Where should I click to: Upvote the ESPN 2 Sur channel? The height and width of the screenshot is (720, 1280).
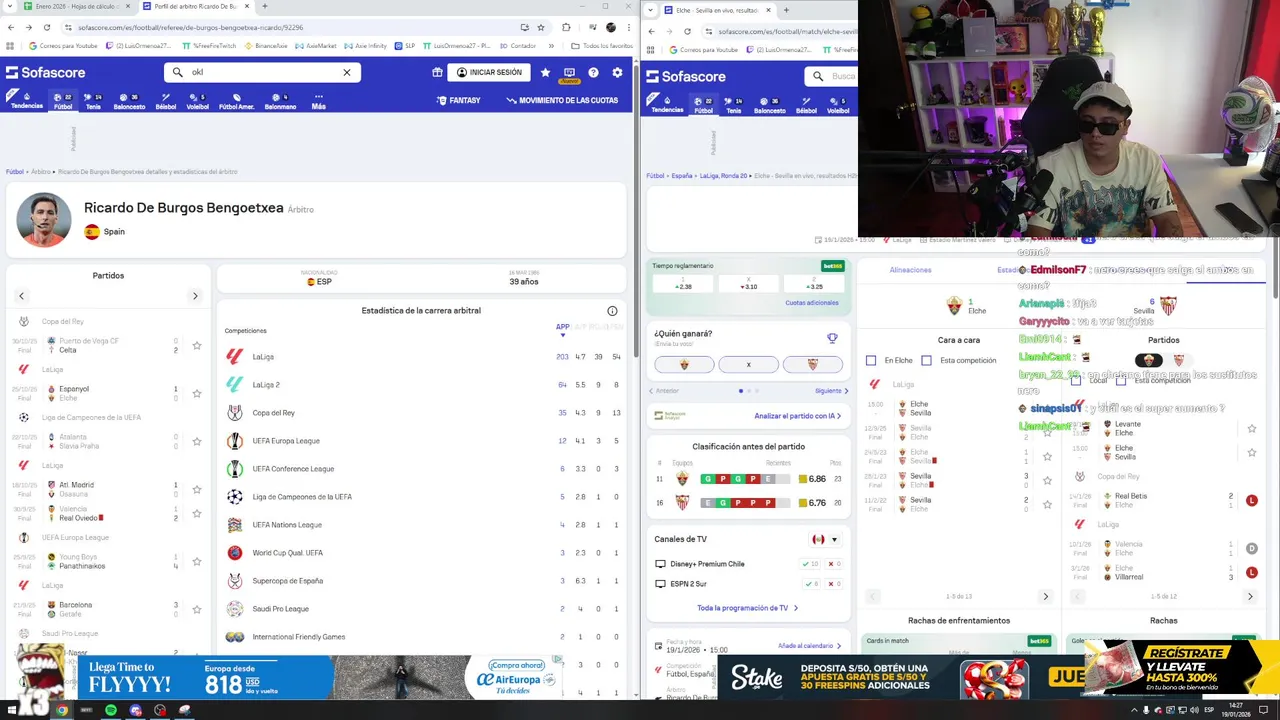[x=811, y=584]
